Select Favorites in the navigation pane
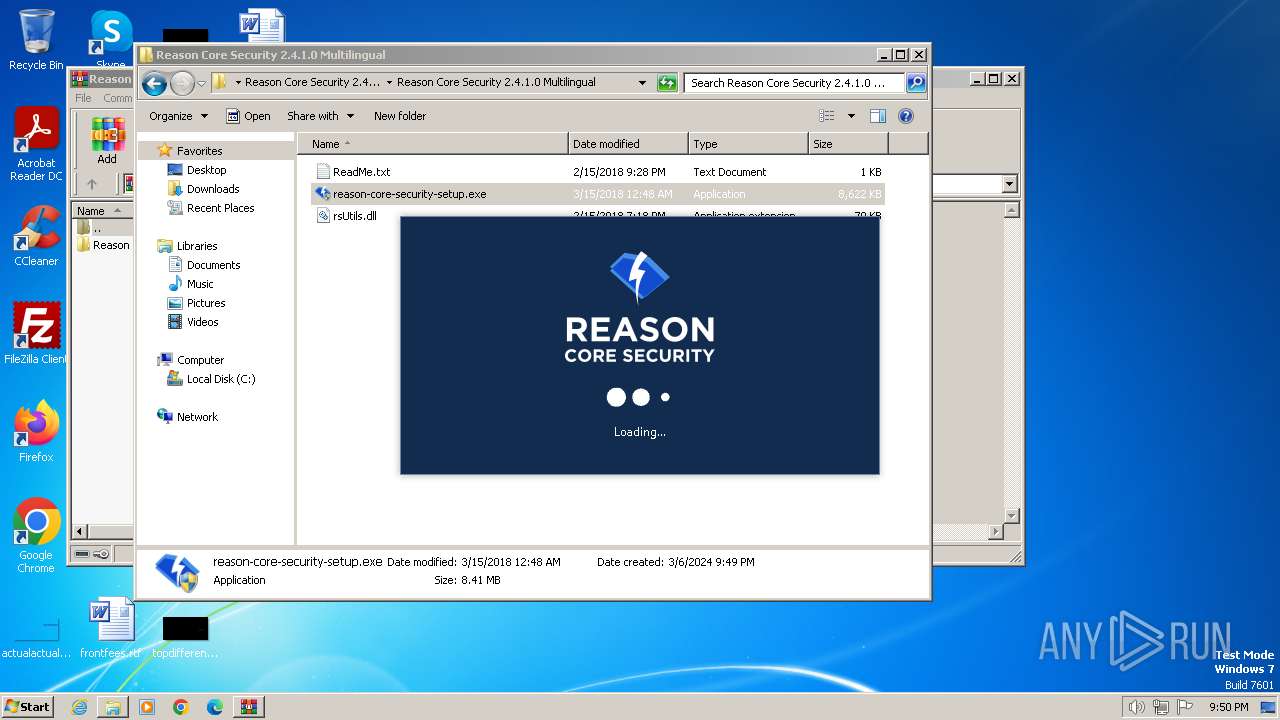The height and width of the screenshot is (720, 1280). (199, 151)
